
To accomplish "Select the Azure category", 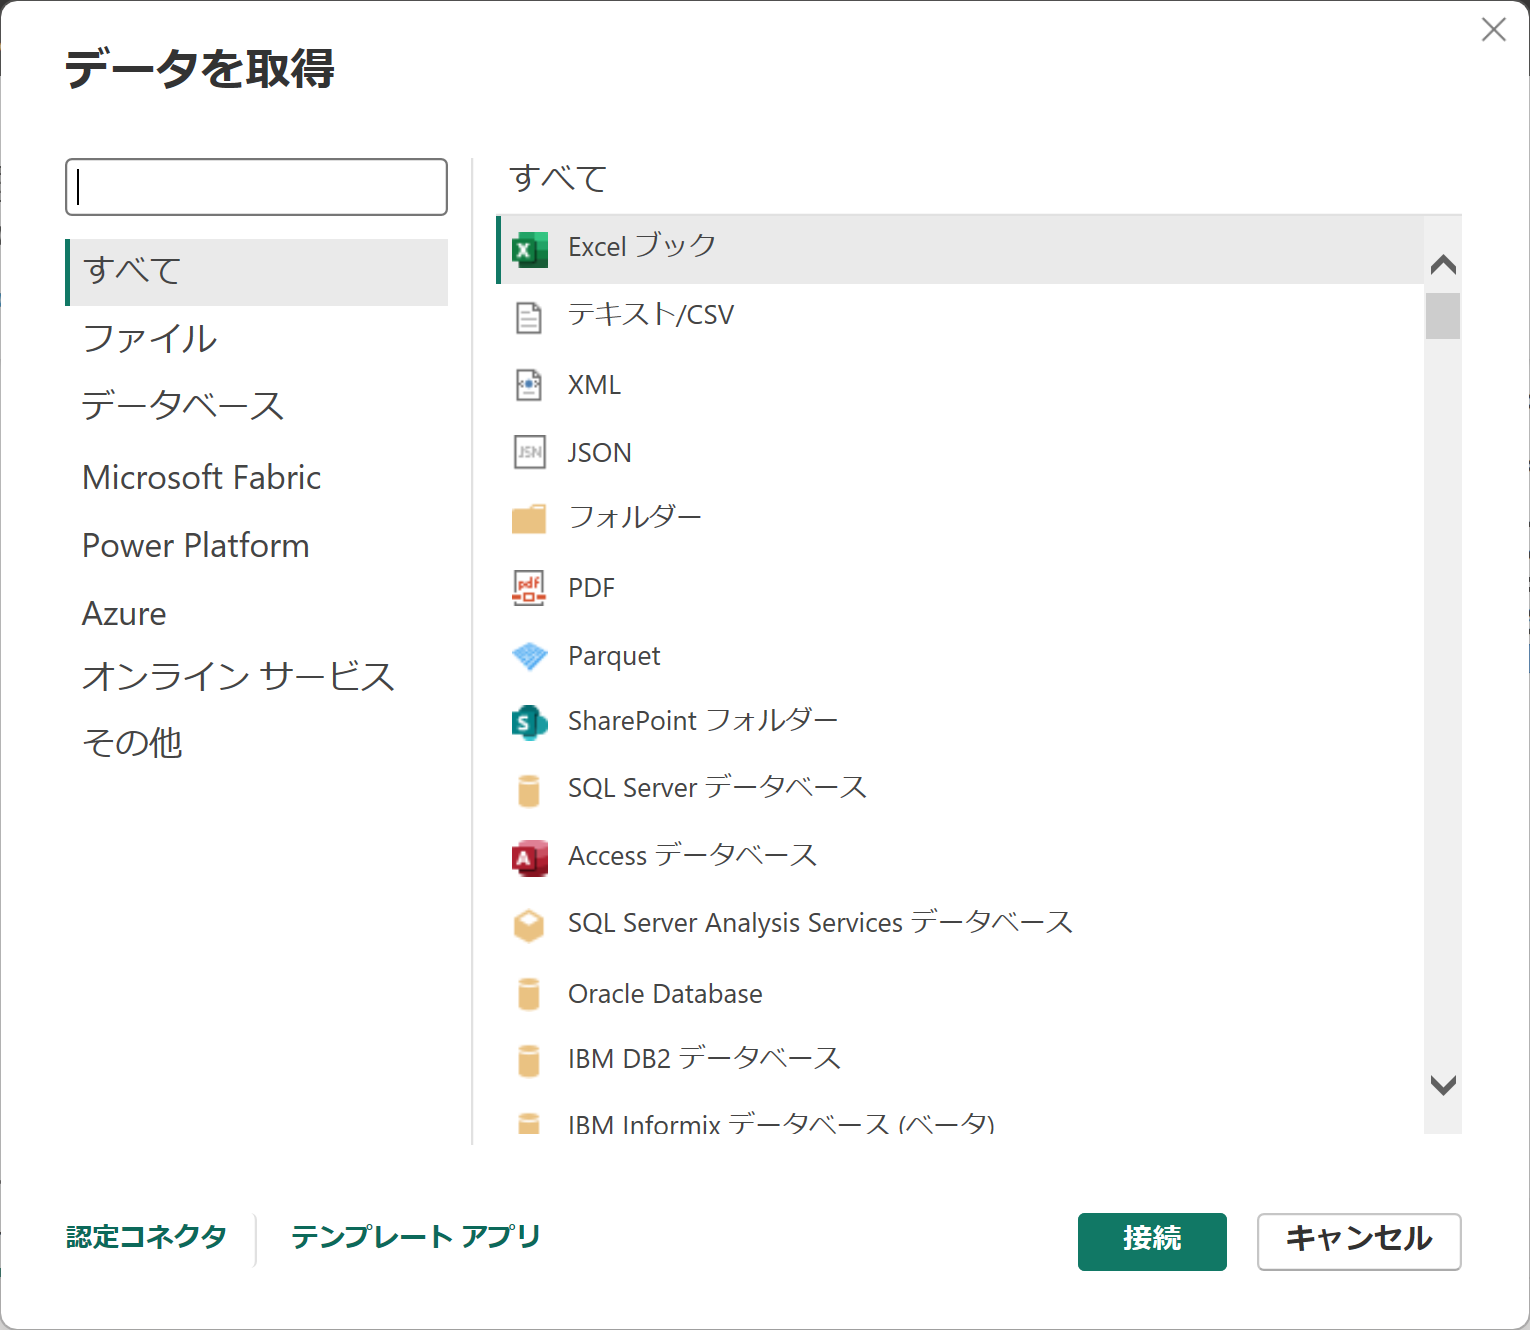I will (x=257, y=613).
